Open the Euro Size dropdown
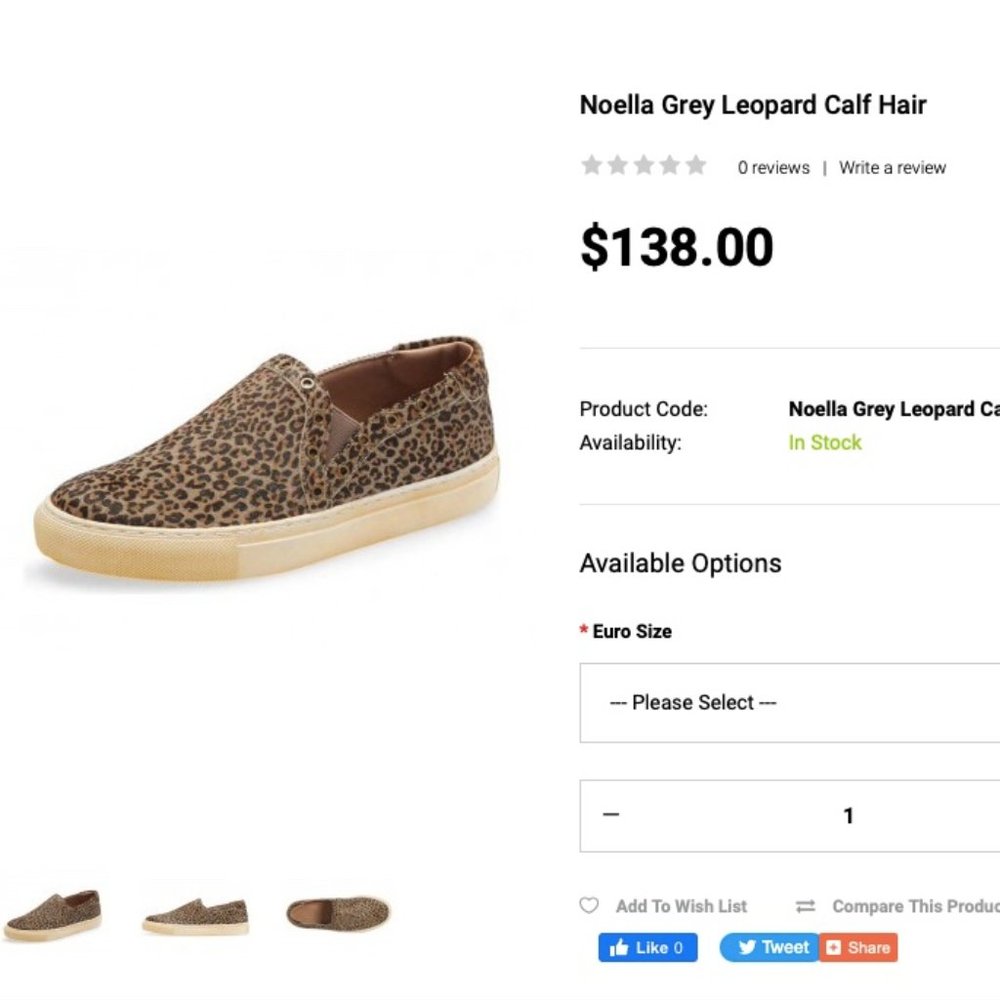This screenshot has width=1000, height=1000. tap(788, 702)
